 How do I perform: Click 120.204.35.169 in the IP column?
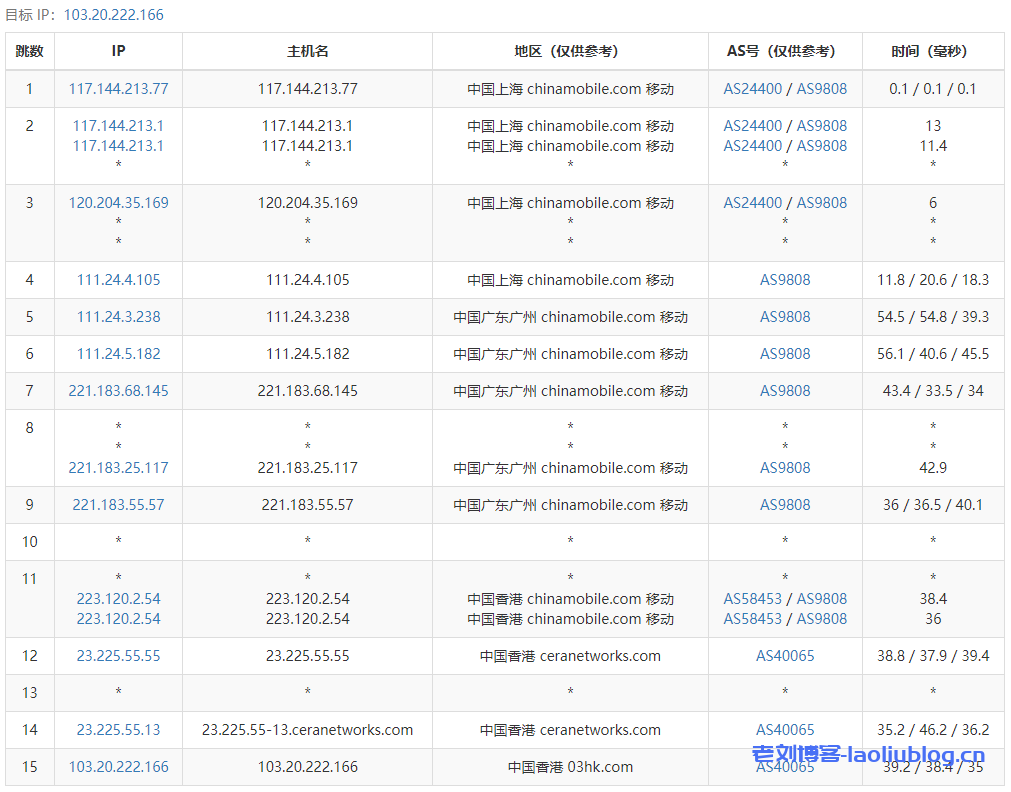coord(118,203)
